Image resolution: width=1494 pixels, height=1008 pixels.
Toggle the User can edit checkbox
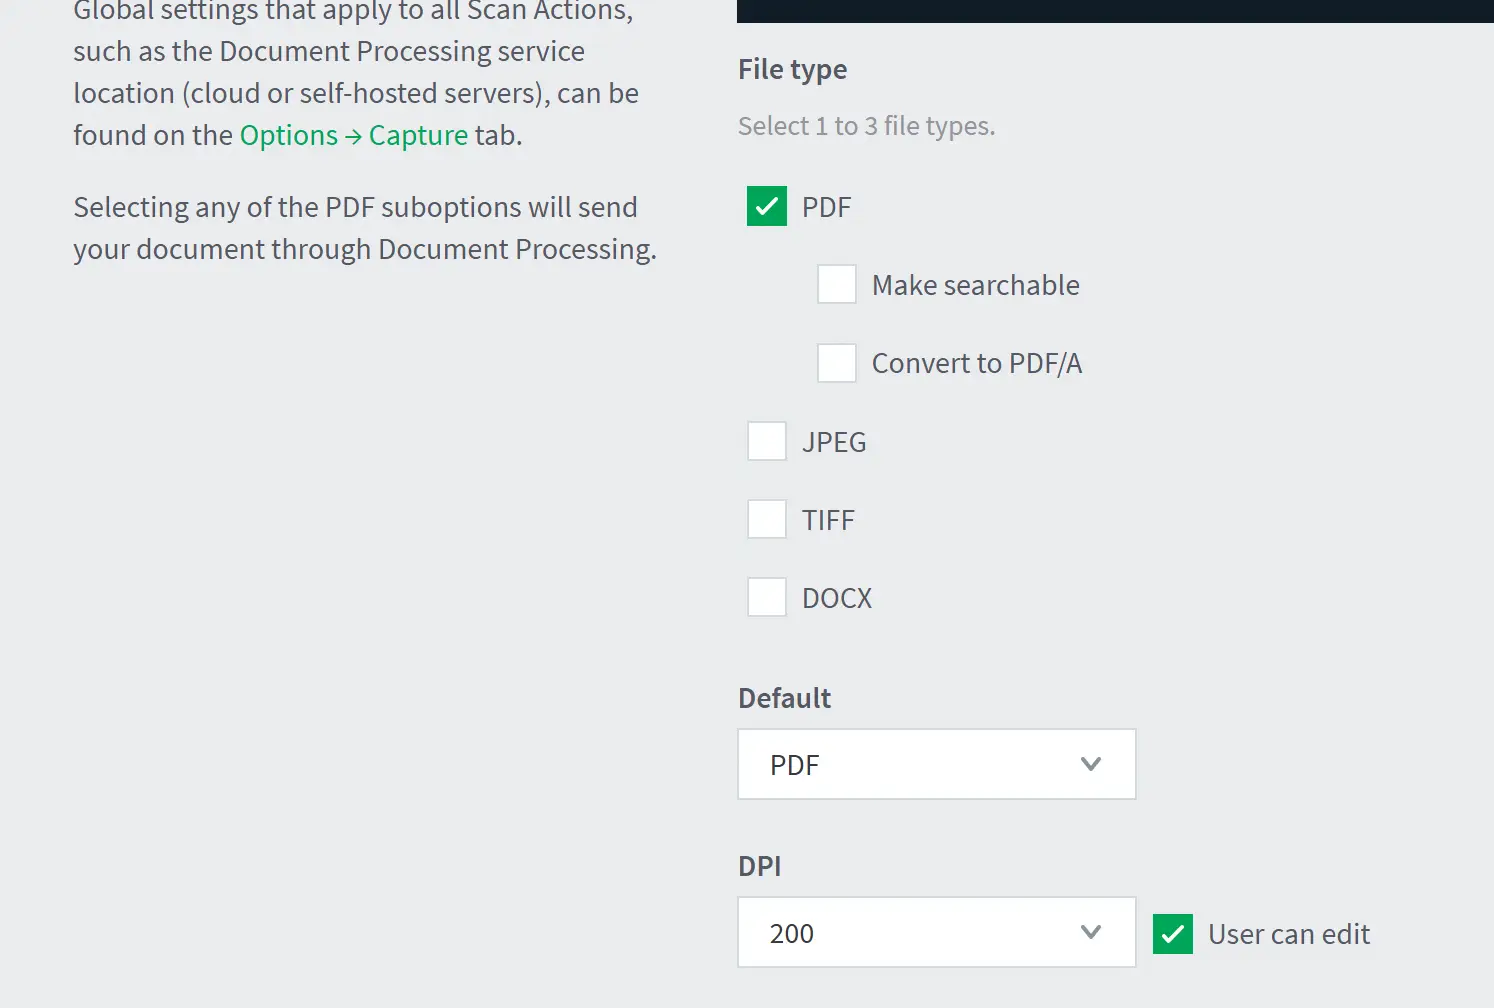(x=1173, y=934)
